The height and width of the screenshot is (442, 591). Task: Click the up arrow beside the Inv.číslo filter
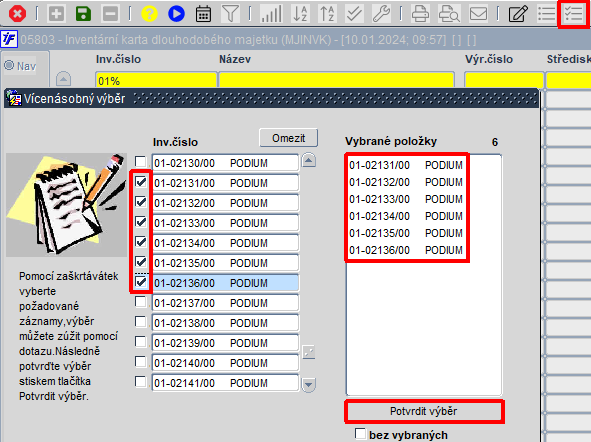click(63, 79)
